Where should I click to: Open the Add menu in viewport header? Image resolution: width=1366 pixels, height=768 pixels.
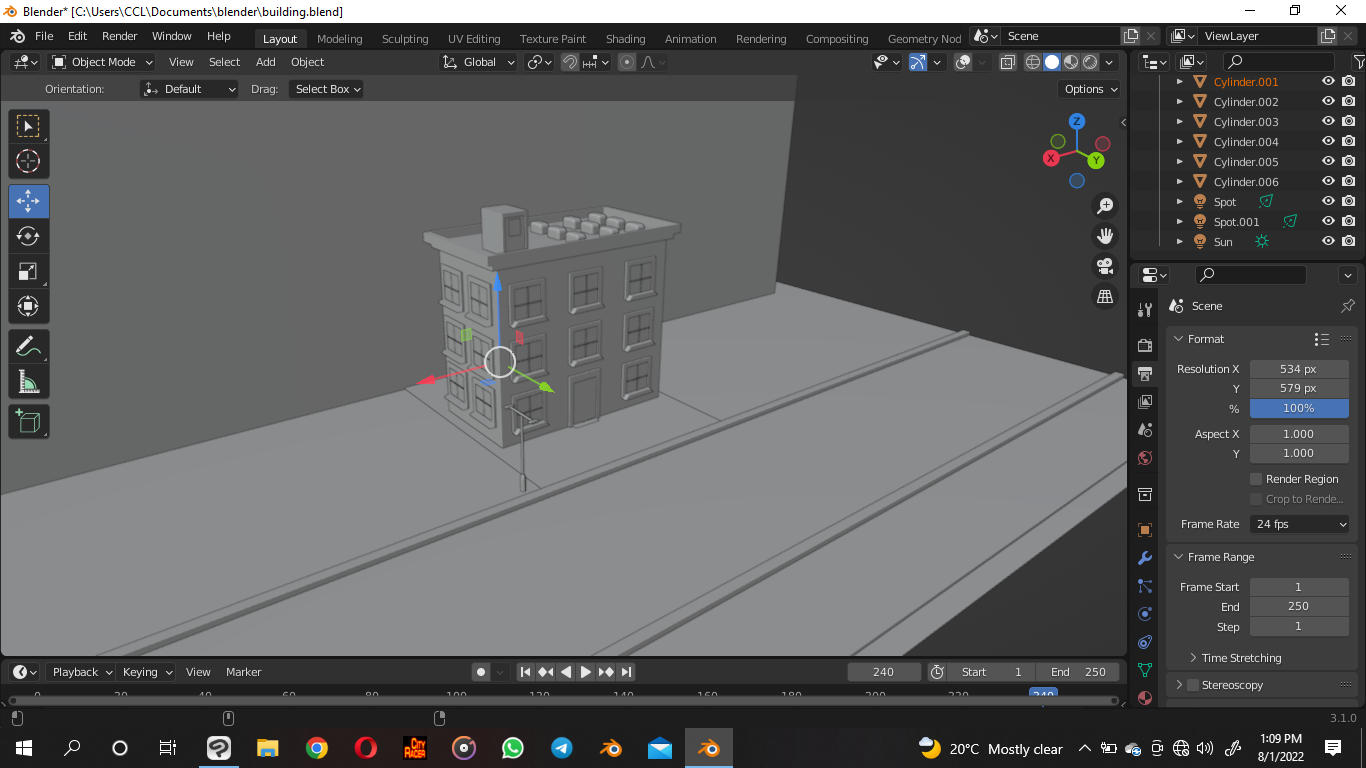pyautogui.click(x=265, y=62)
